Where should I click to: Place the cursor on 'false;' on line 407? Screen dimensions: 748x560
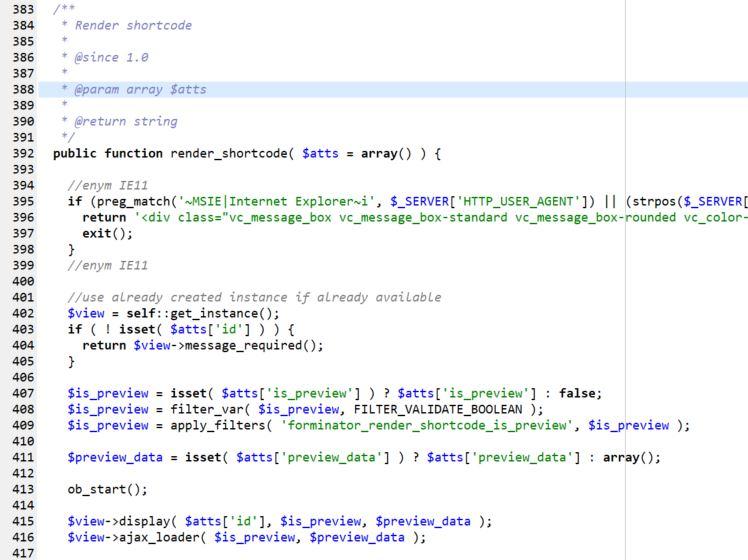(581, 393)
